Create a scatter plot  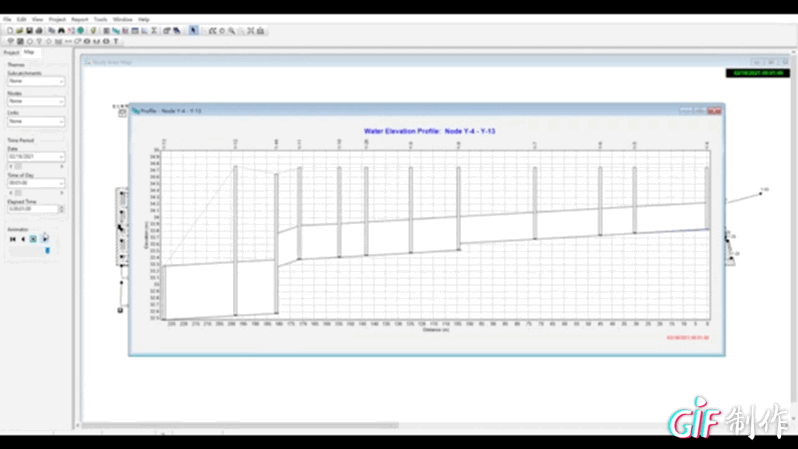click(145, 31)
